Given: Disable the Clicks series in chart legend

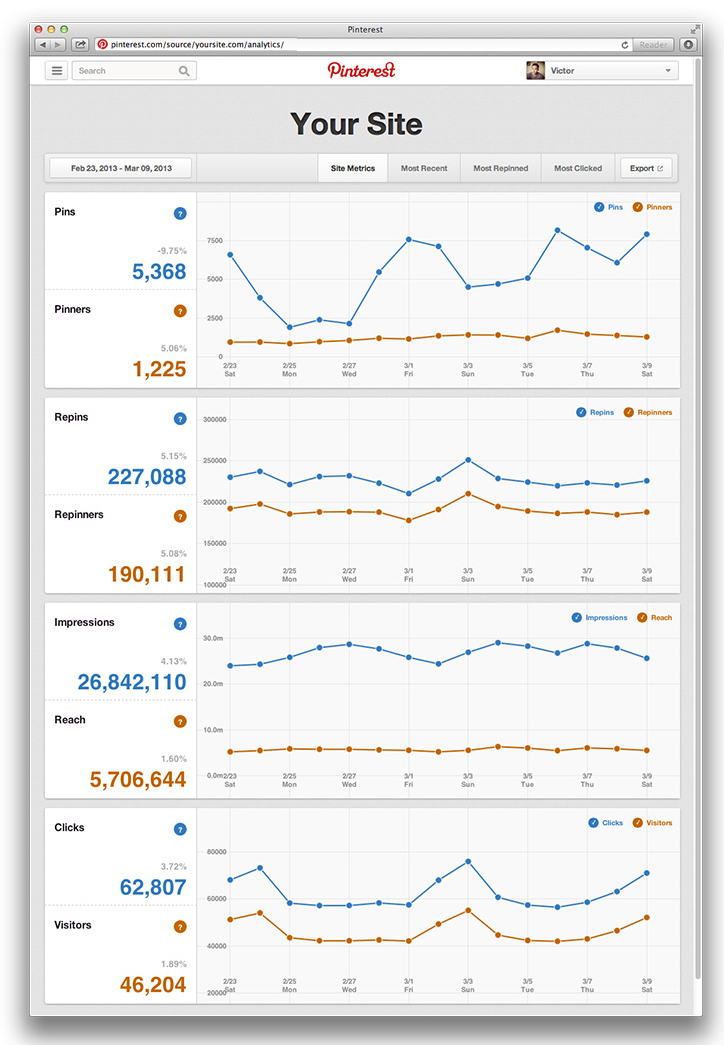Looking at the screenshot, I should coord(593,823).
